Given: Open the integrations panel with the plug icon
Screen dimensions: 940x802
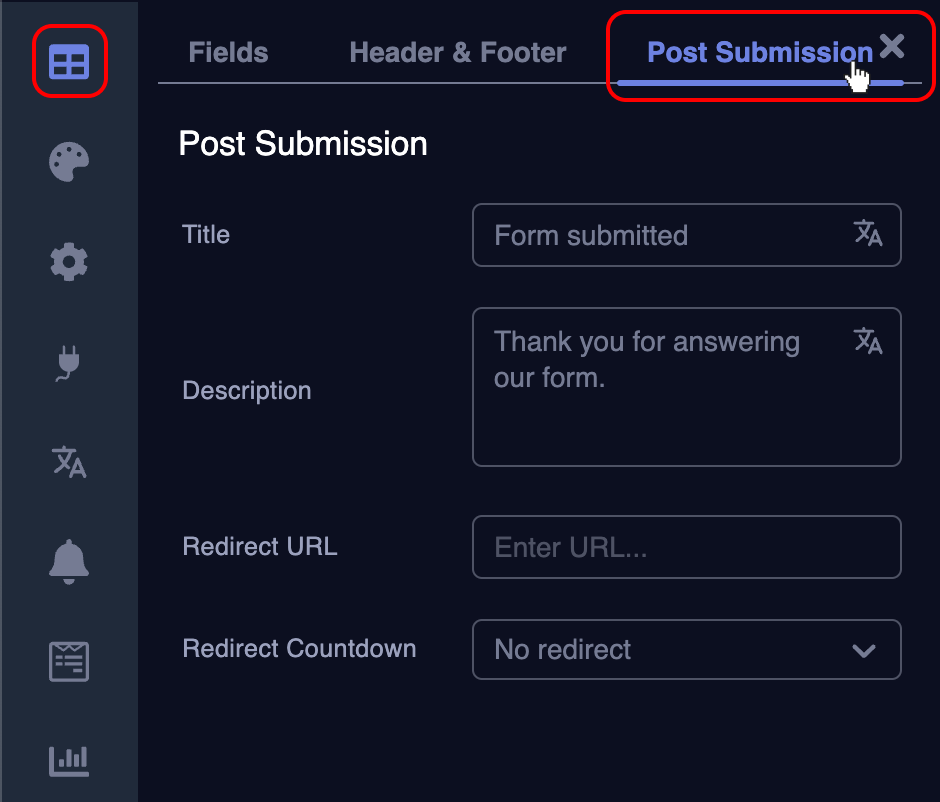Looking at the screenshot, I should click(68, 362).
